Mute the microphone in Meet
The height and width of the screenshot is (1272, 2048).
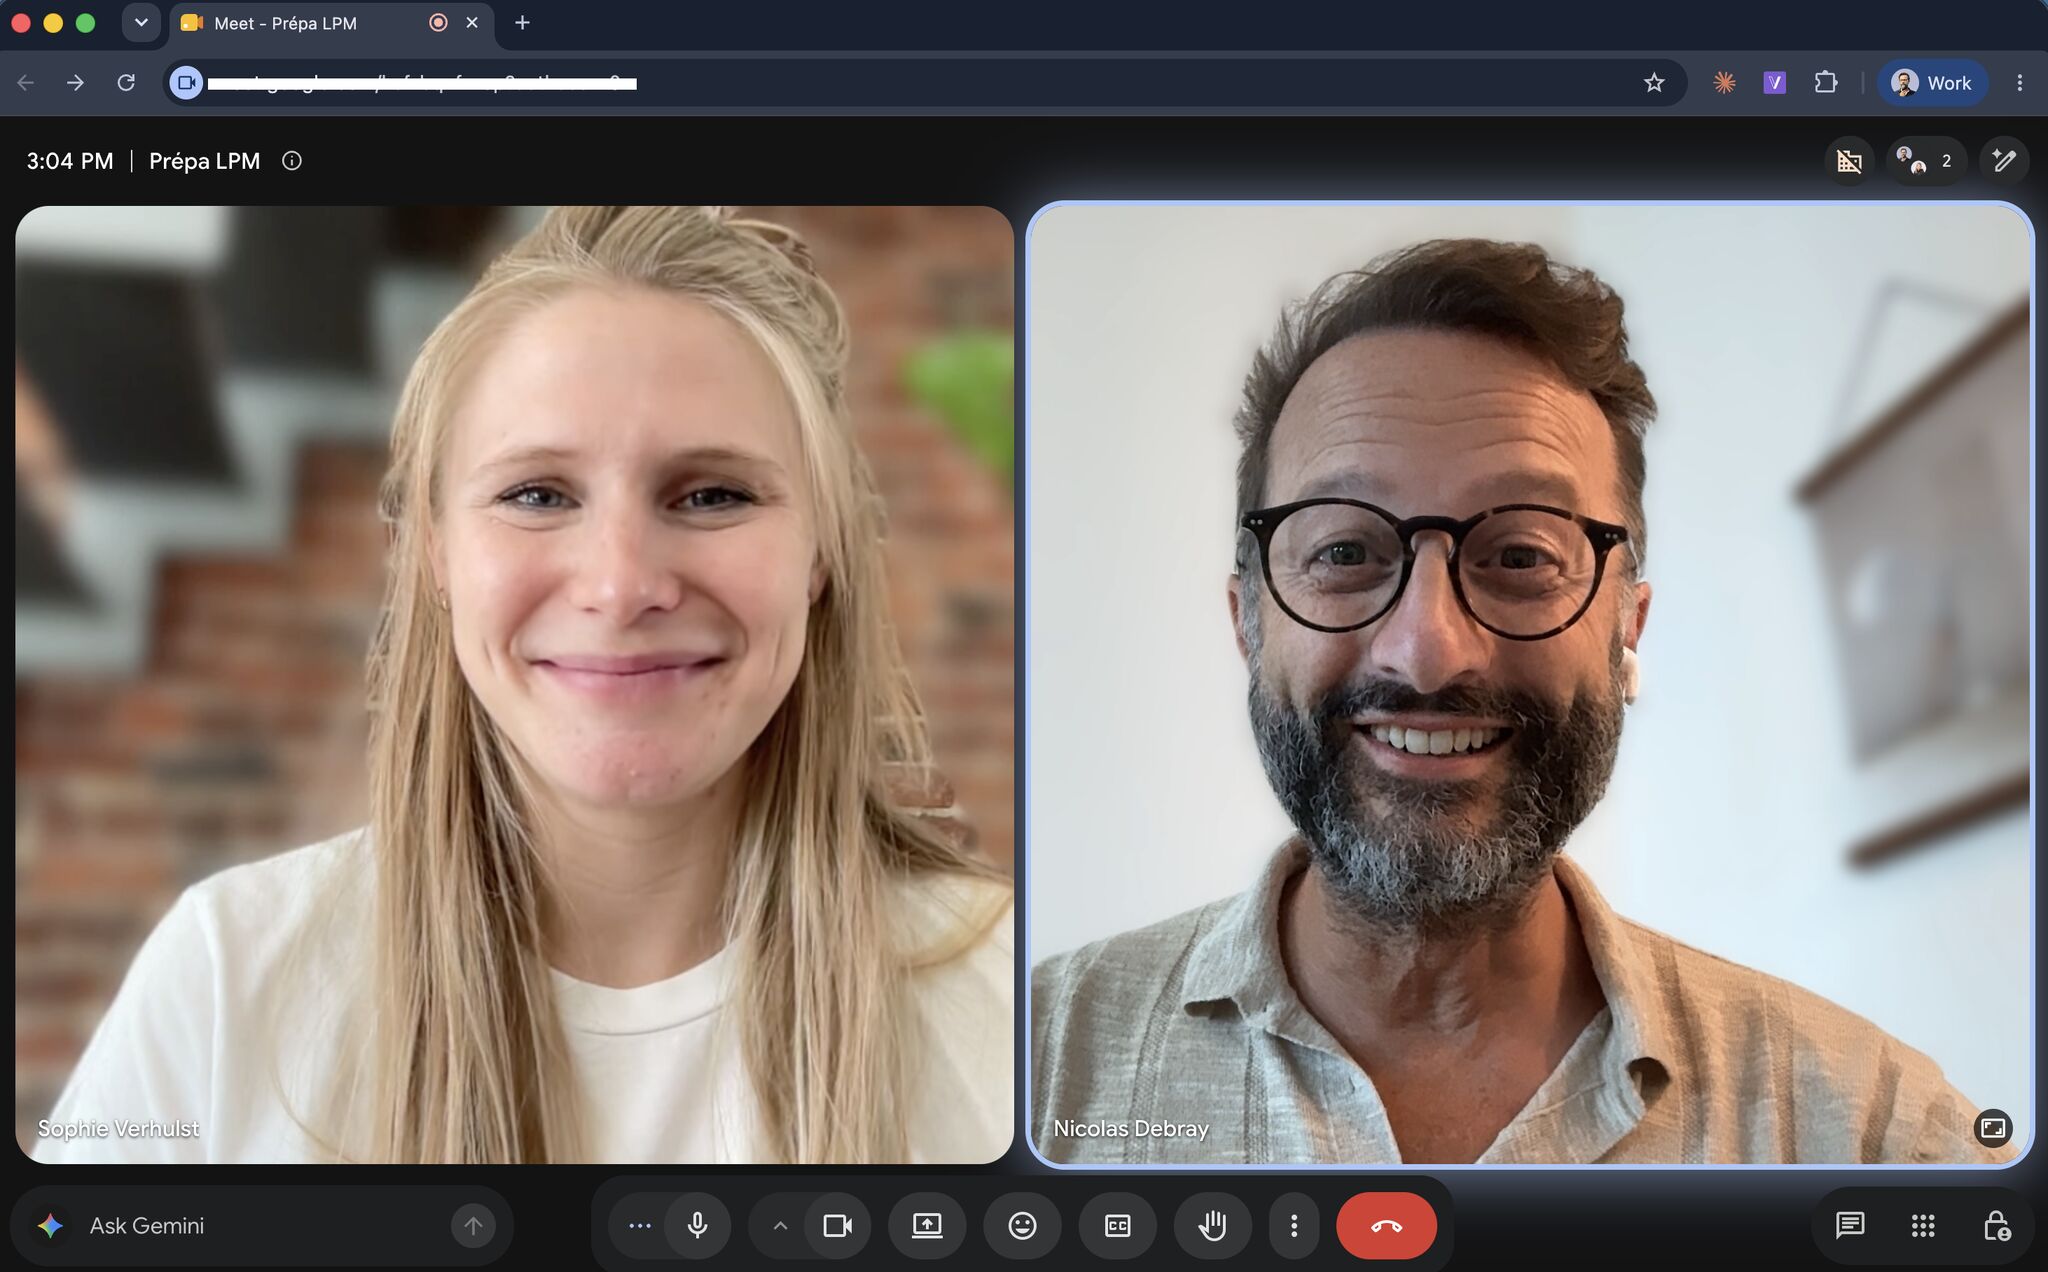click(x=698, y=1225)
